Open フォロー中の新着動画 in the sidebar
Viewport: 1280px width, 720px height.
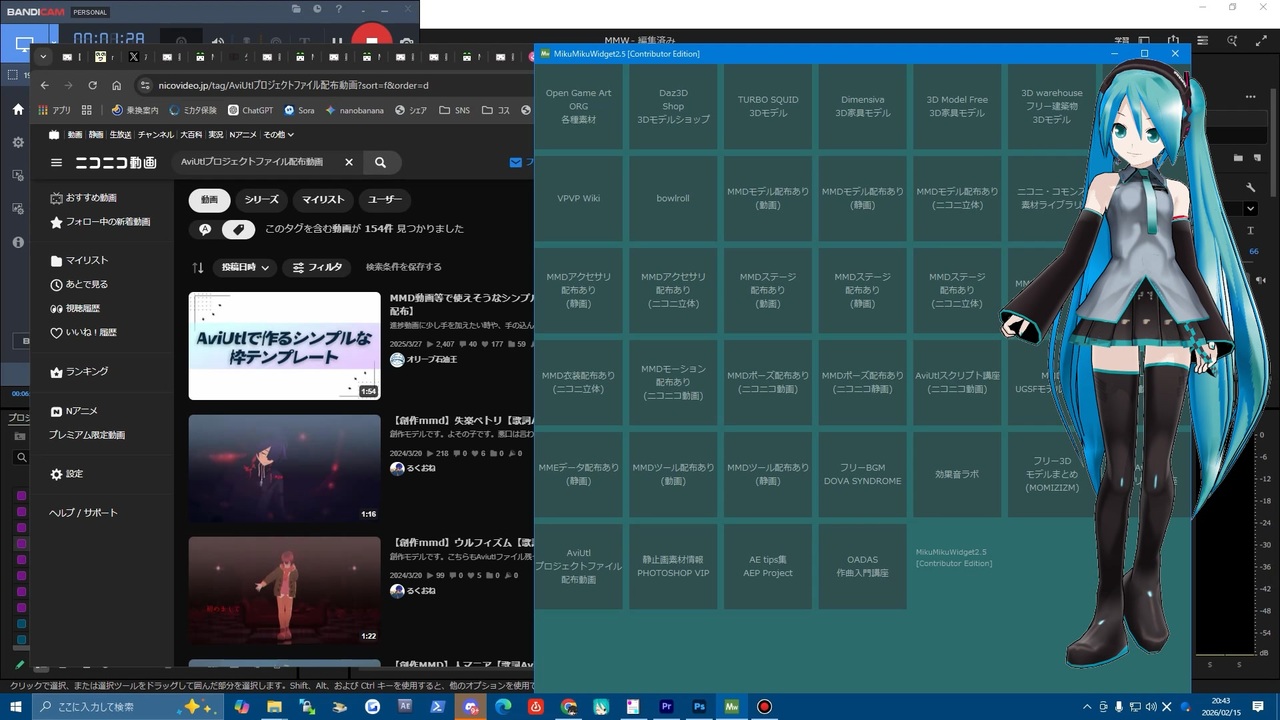pos(100,222)
